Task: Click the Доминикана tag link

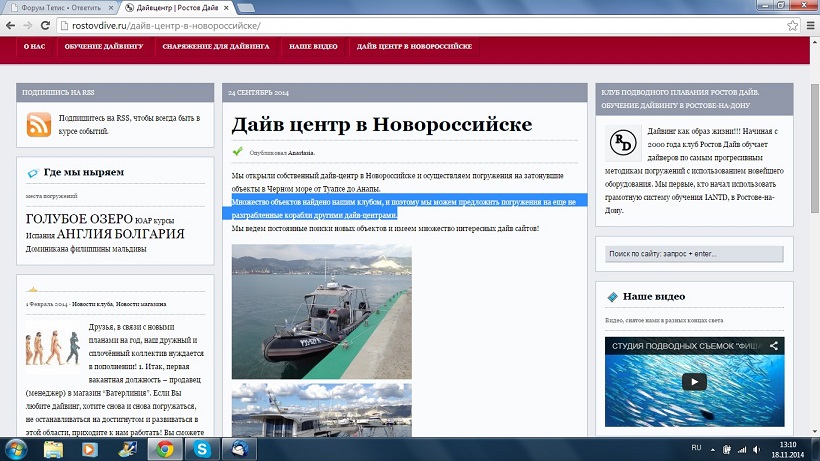Action: click(x=47, y=249)
